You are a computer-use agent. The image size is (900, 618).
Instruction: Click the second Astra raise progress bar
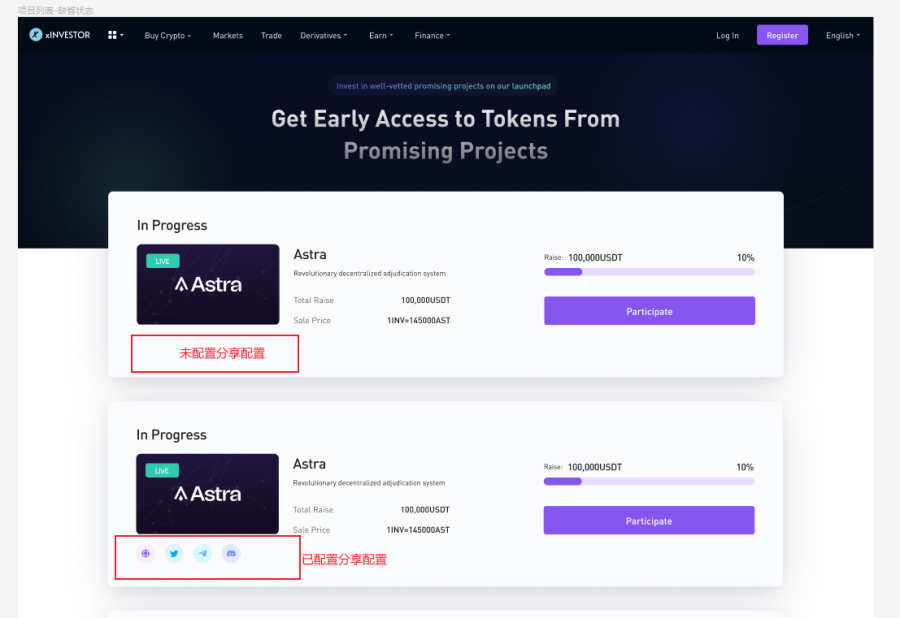coord(649,481)
